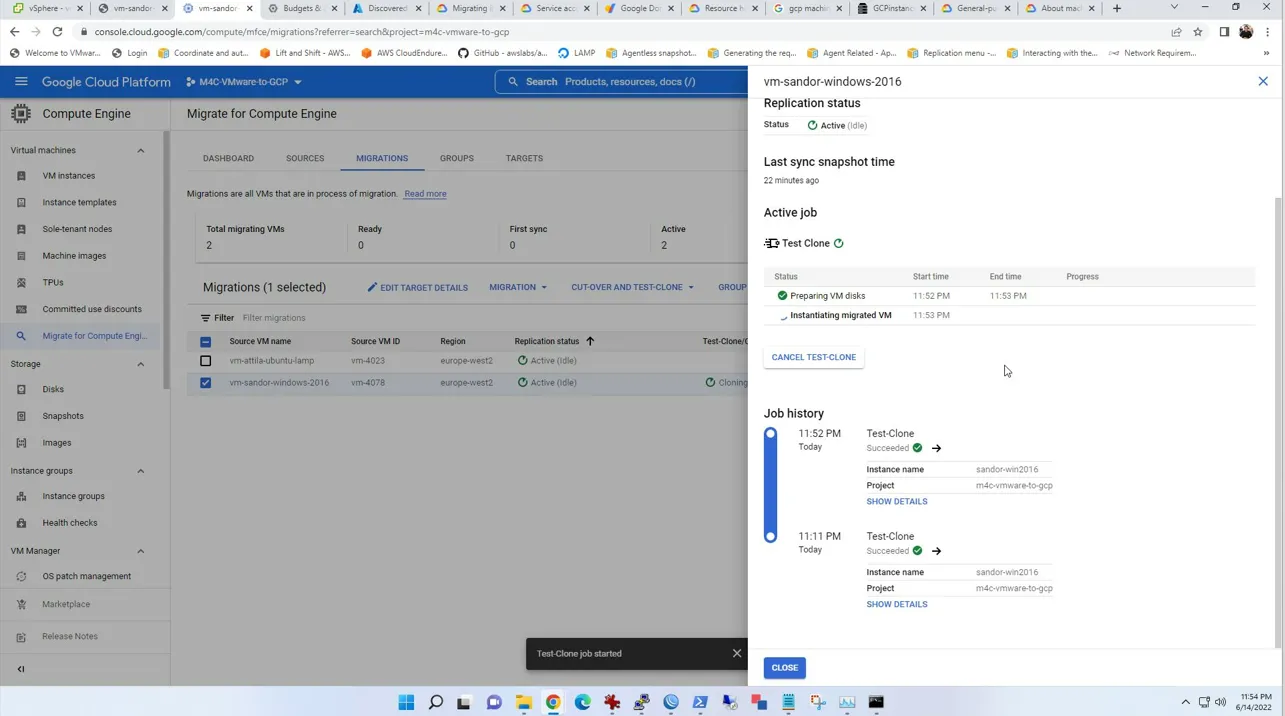Click OS patch management icon
The image size is (1285, 716).
(x=21, y=576)
